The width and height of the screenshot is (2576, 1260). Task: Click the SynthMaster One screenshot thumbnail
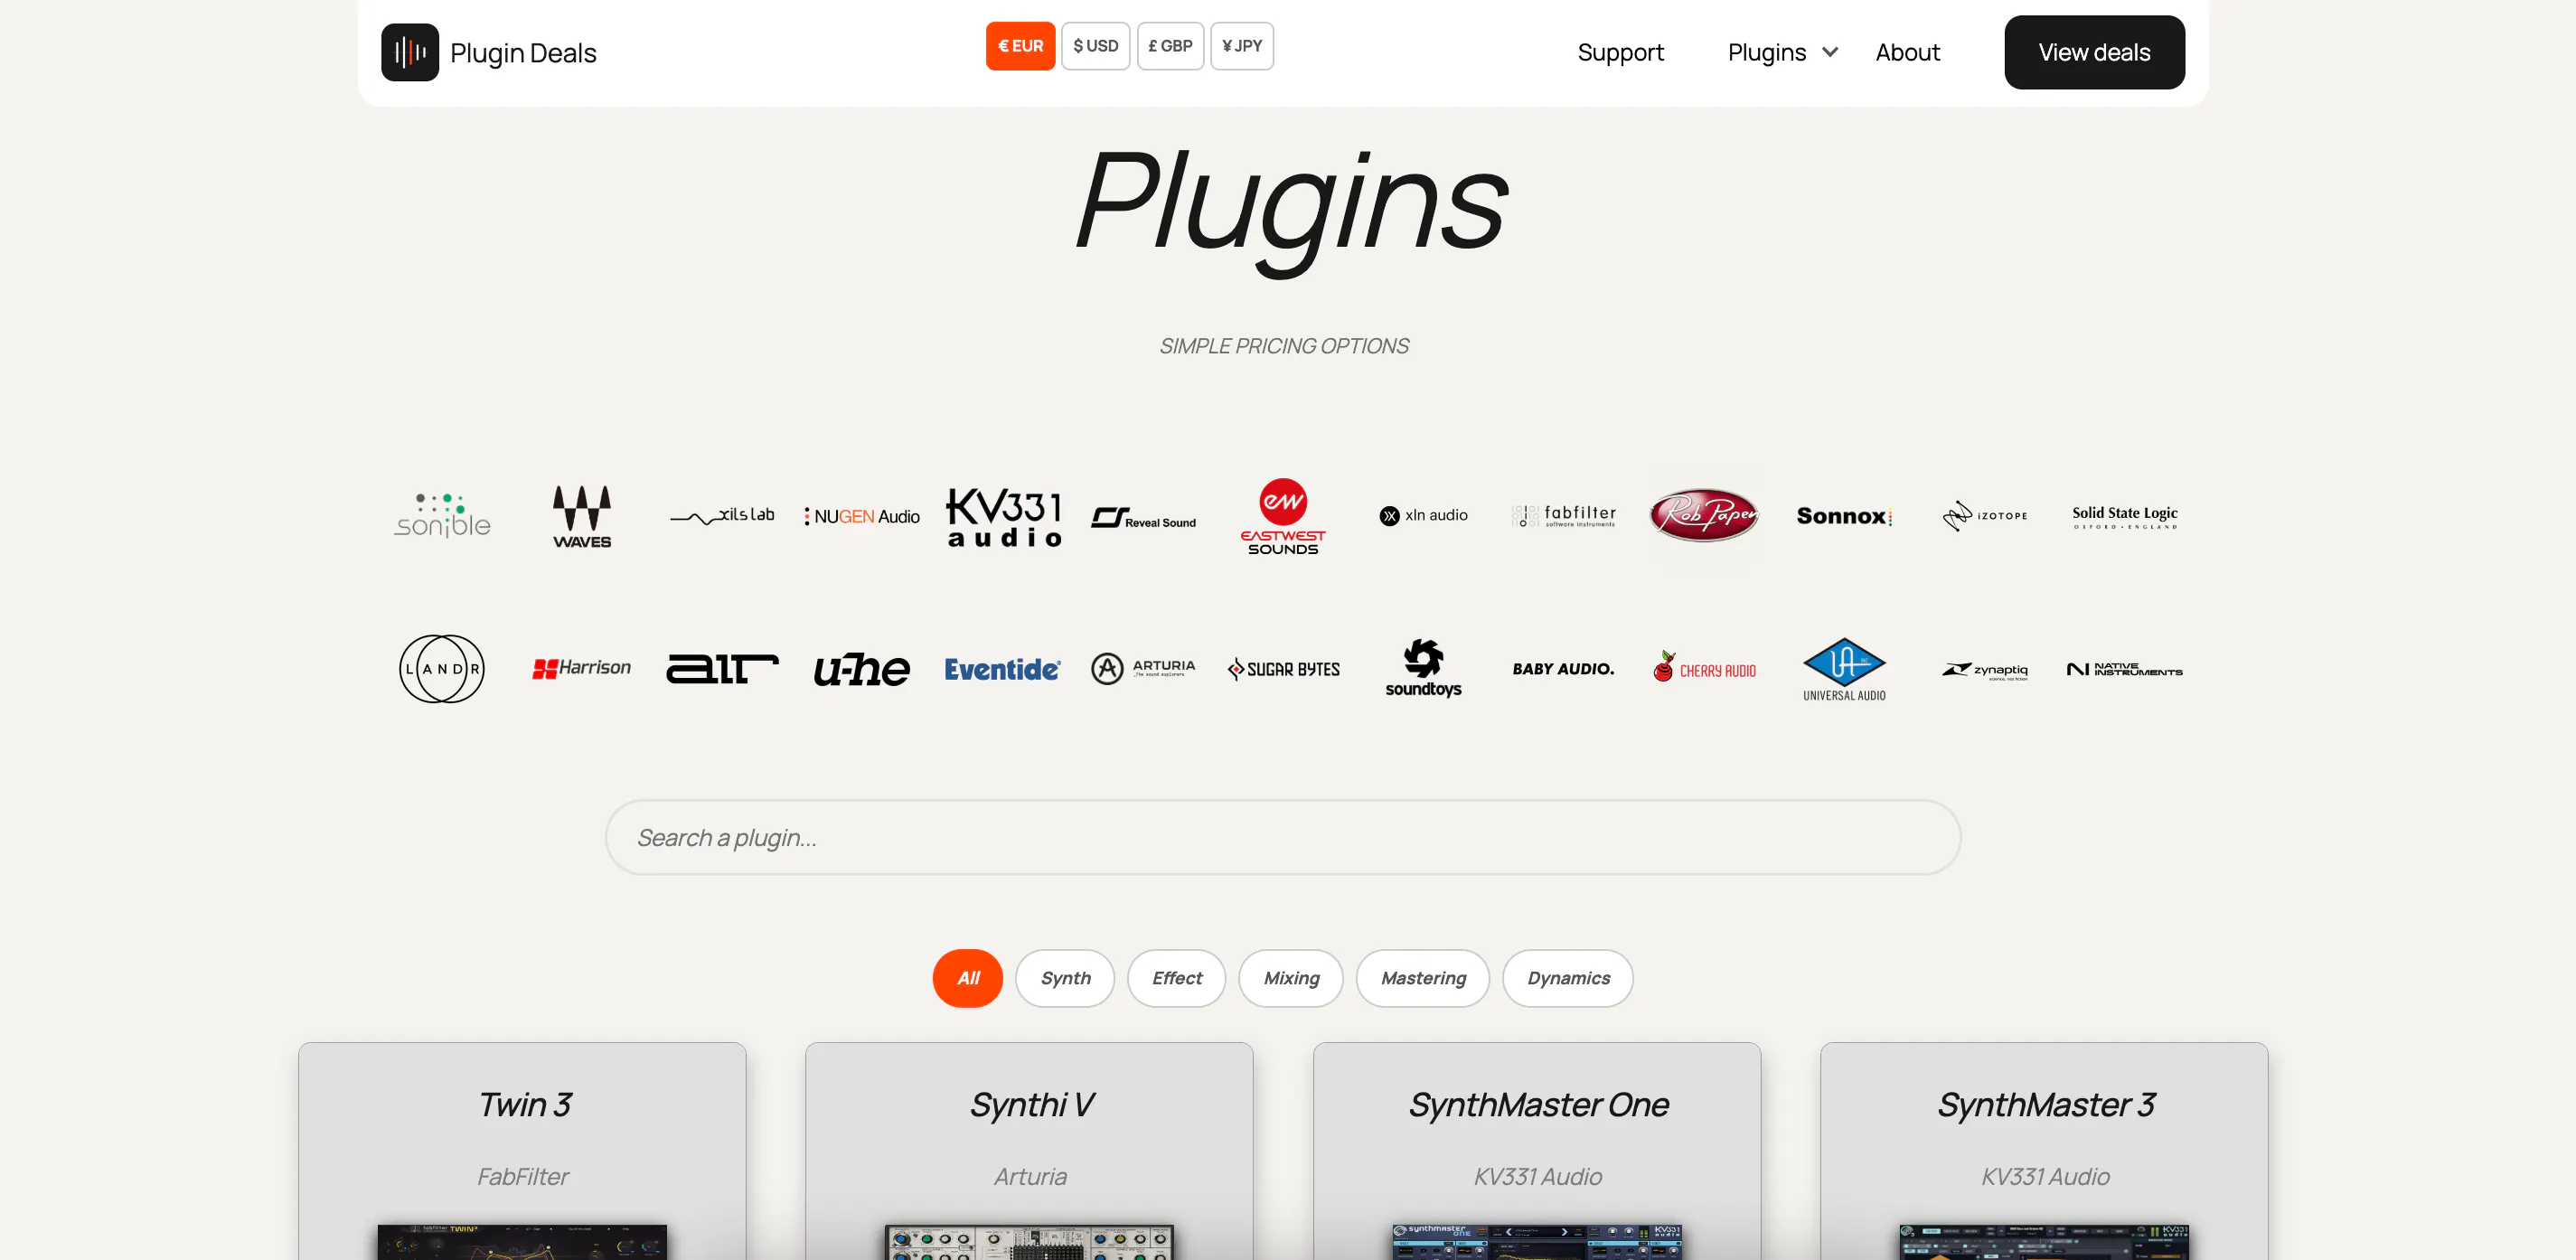tap(1537, 1242)
